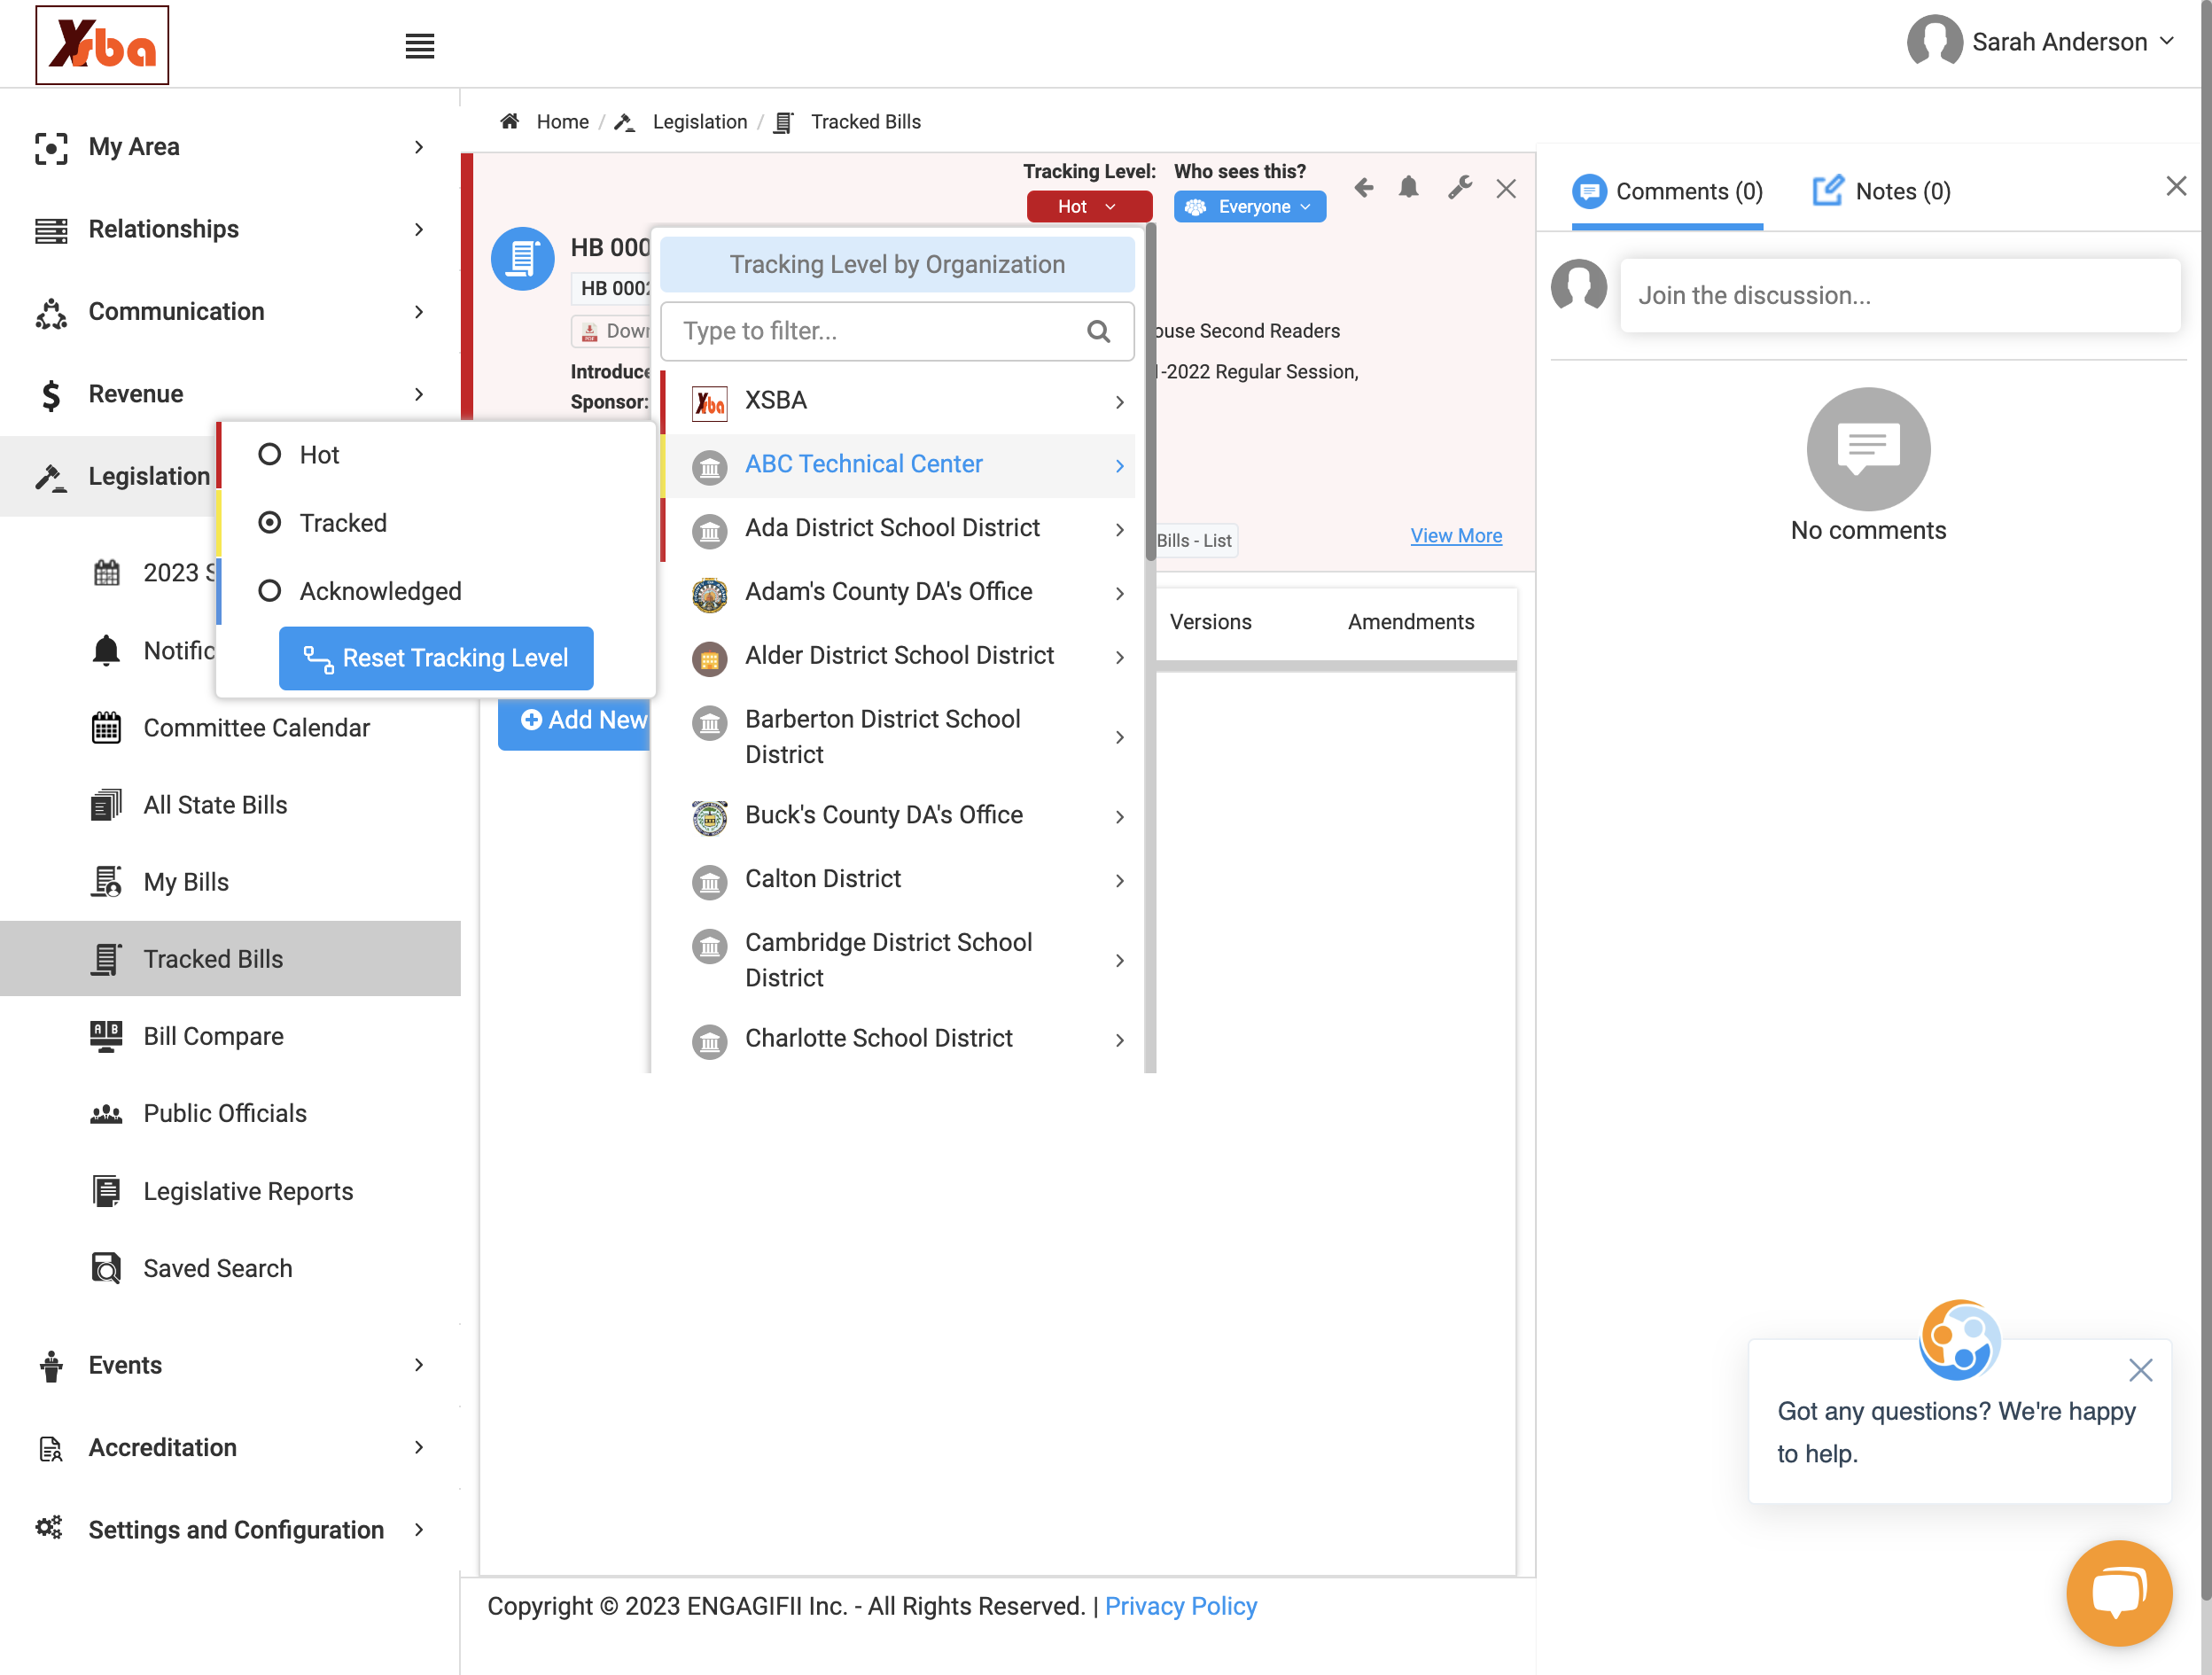This screenshot has height=1675, width=2212.
Task: Click the blue bill document icon
Action: [x=522, y=259]
